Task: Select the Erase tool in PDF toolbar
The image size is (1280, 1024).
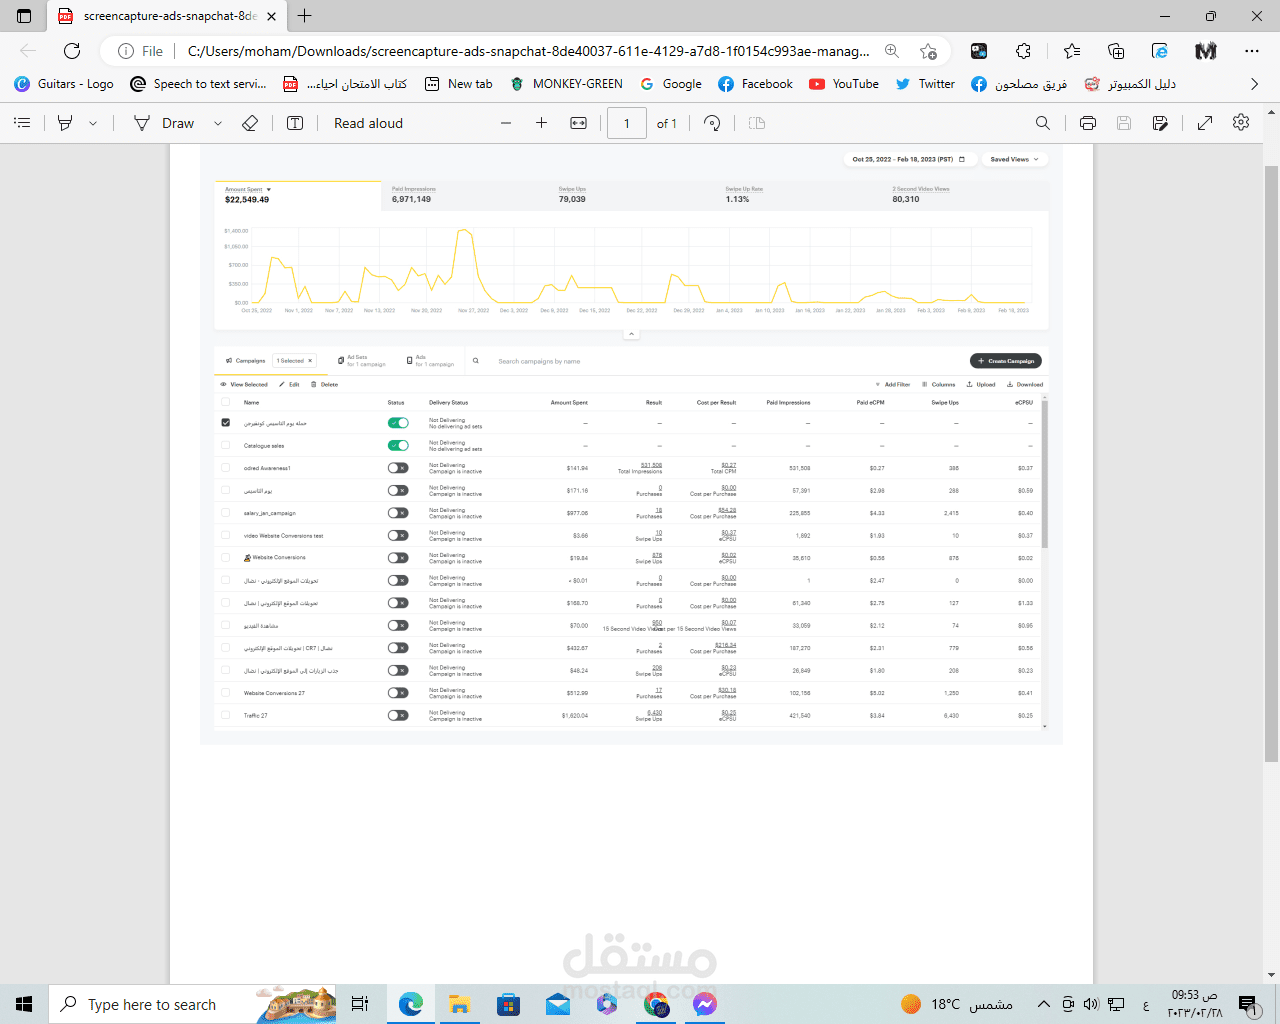Action: coord(250,123)
